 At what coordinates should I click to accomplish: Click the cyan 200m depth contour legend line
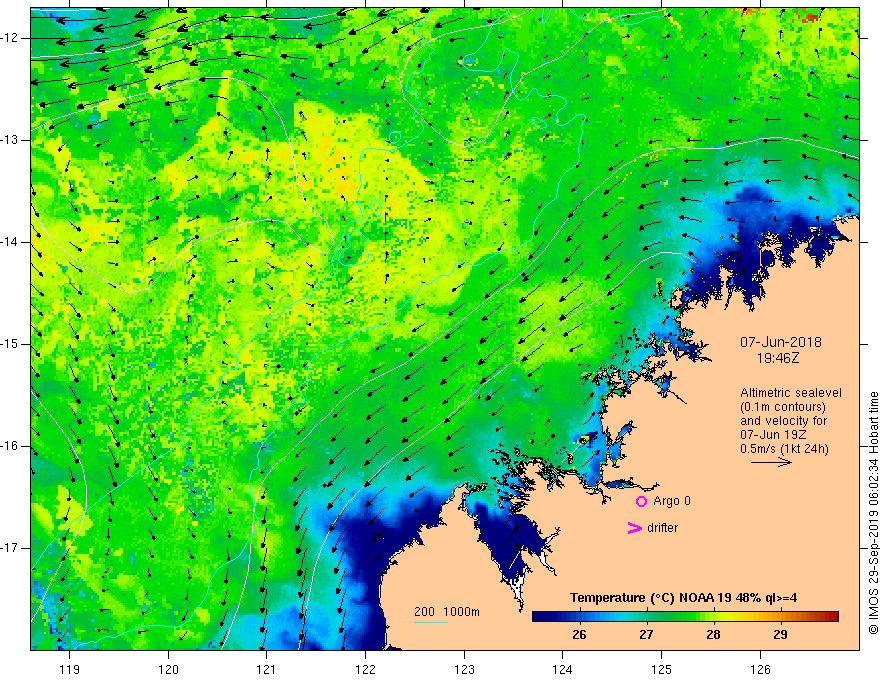click(x=431, y=622)
